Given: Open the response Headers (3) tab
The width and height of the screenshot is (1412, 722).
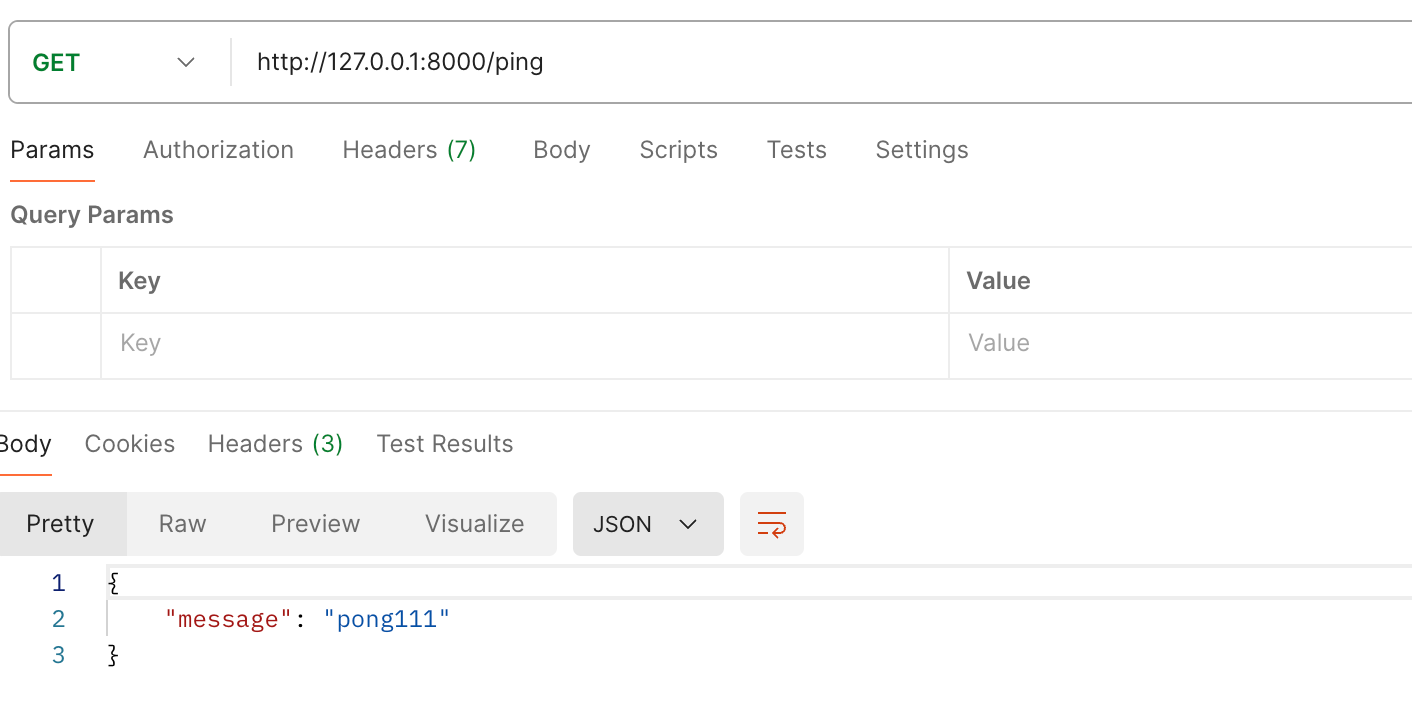Looking at the screenshot, I should (x=274, y=443).
